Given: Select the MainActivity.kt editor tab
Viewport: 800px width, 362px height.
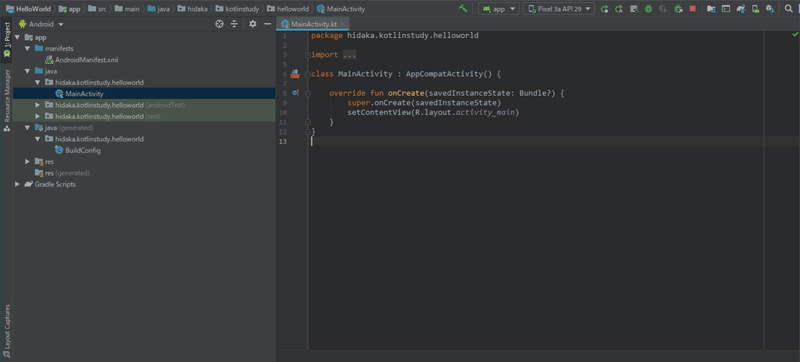Looking at the screenshot, I should click(311, 24).
